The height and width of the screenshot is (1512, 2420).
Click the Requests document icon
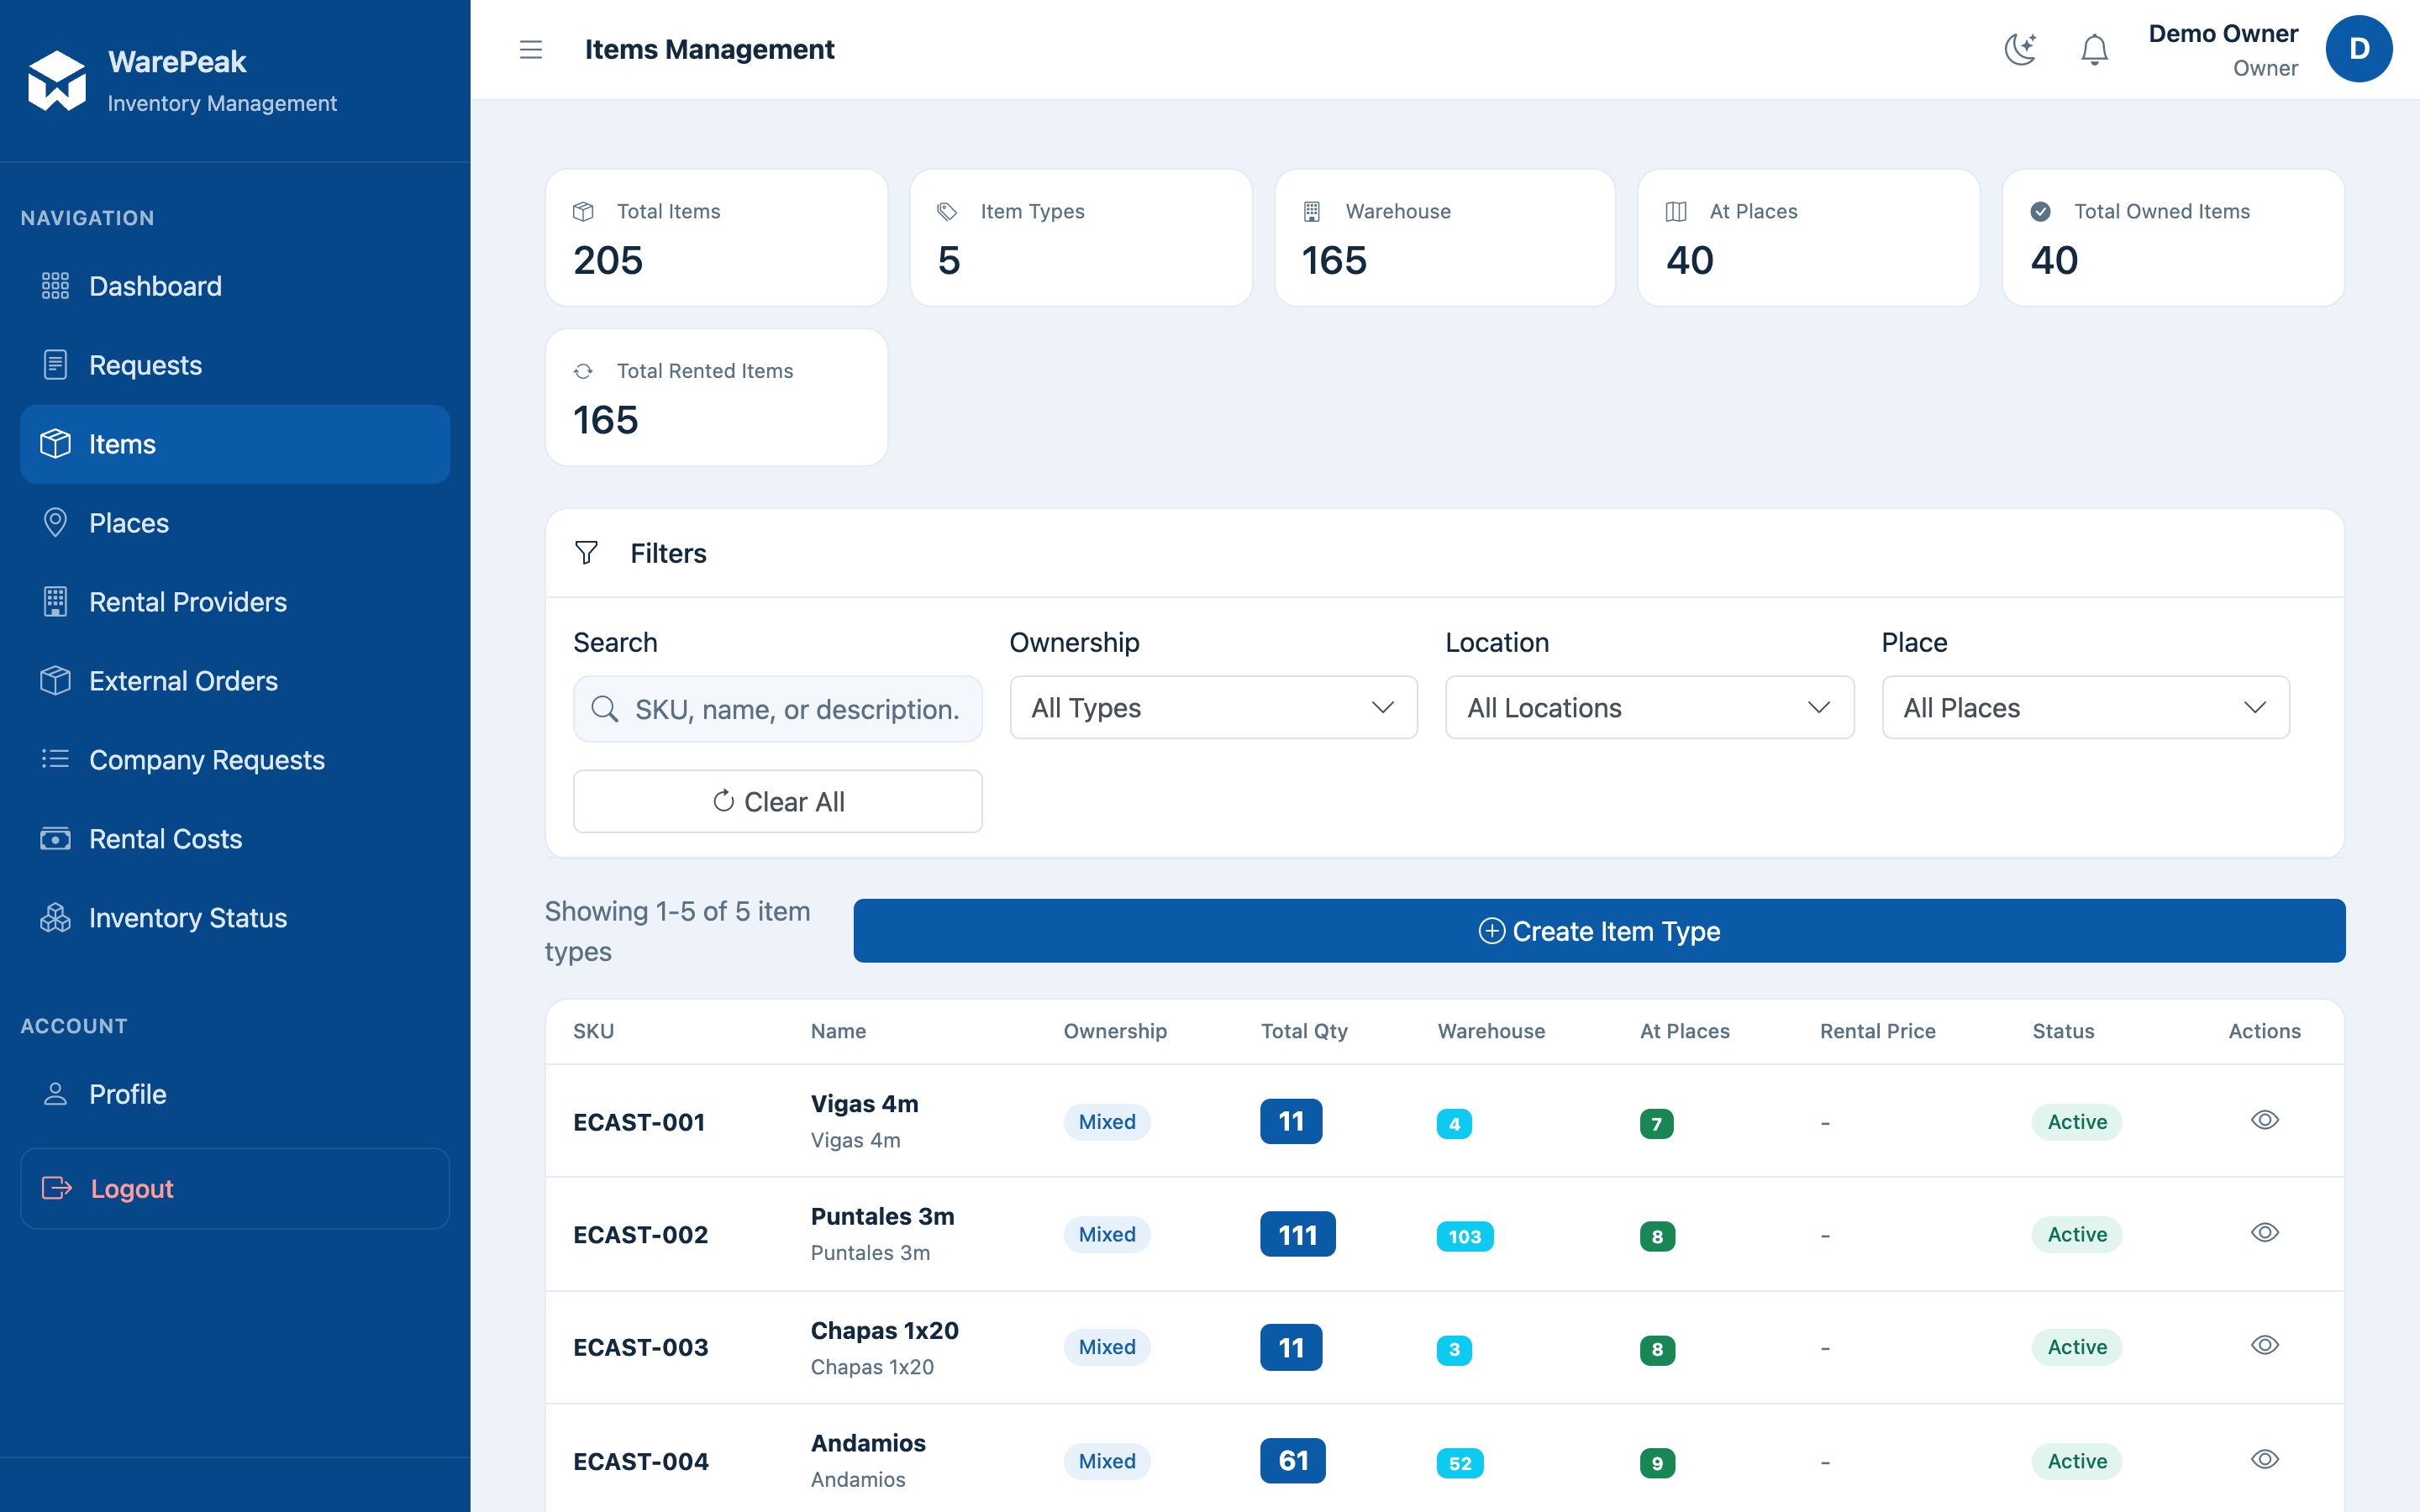(x=55, y=365)
